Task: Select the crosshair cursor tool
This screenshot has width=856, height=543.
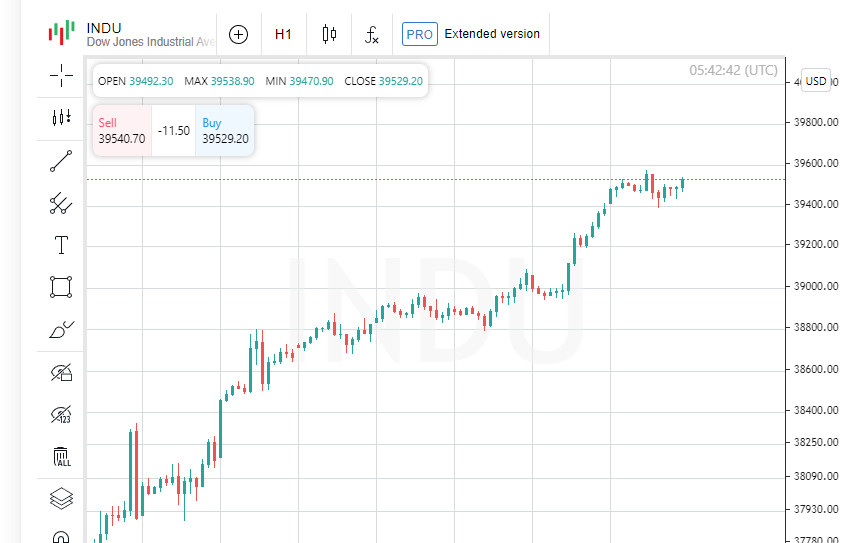Action: [61, 75]
